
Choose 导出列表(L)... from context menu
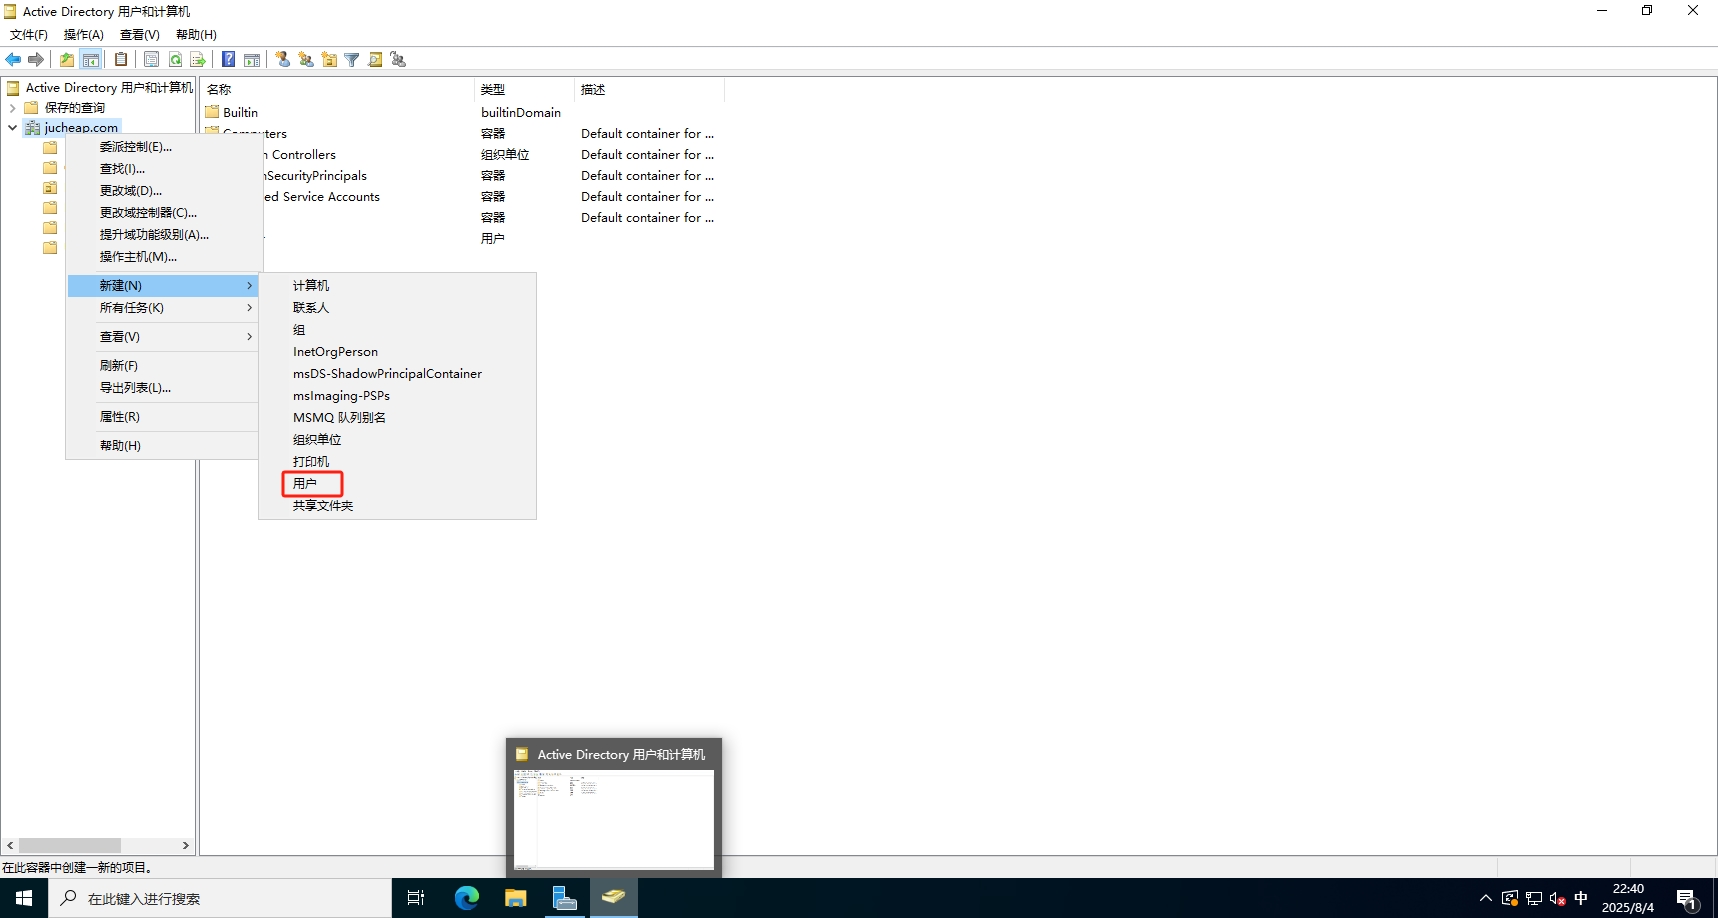(164, 388)
